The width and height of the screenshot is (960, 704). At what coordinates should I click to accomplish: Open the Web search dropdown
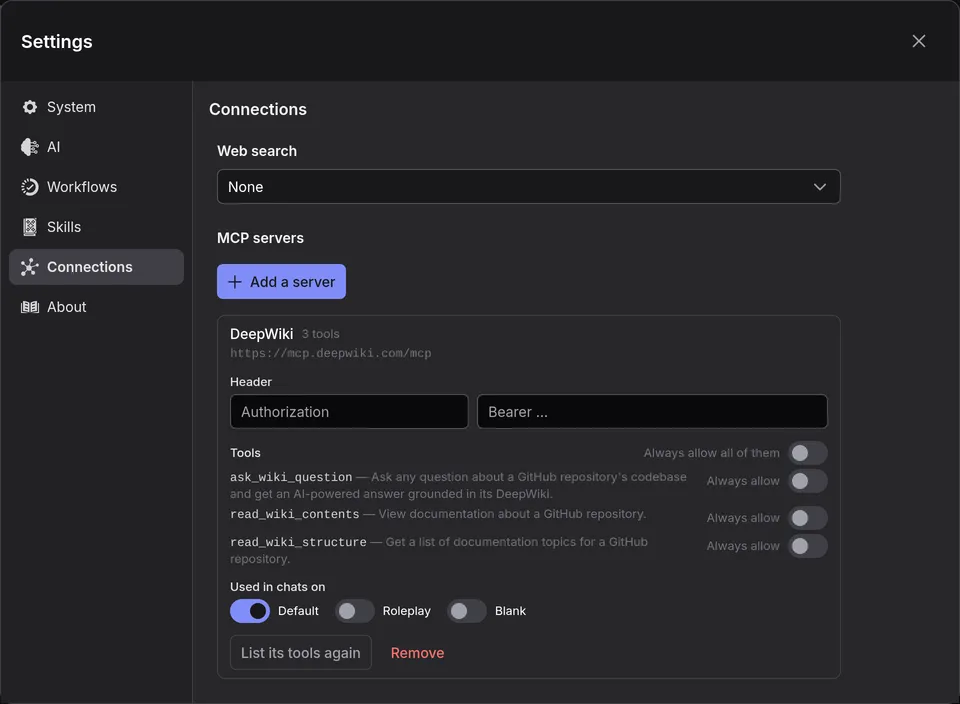coord(528,187)
